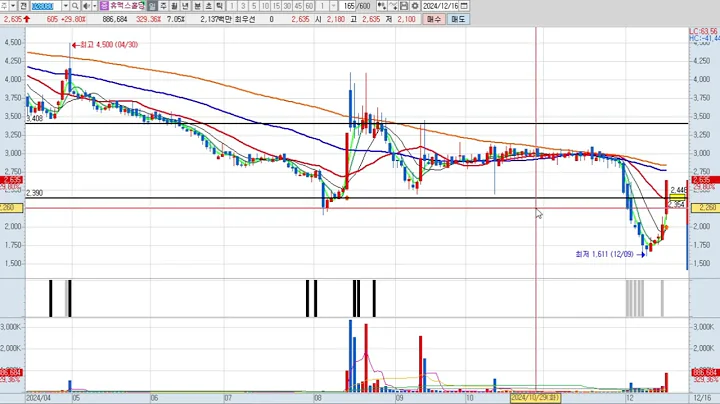
Task: Click the 매수 buy button
Action: (434, 19)
